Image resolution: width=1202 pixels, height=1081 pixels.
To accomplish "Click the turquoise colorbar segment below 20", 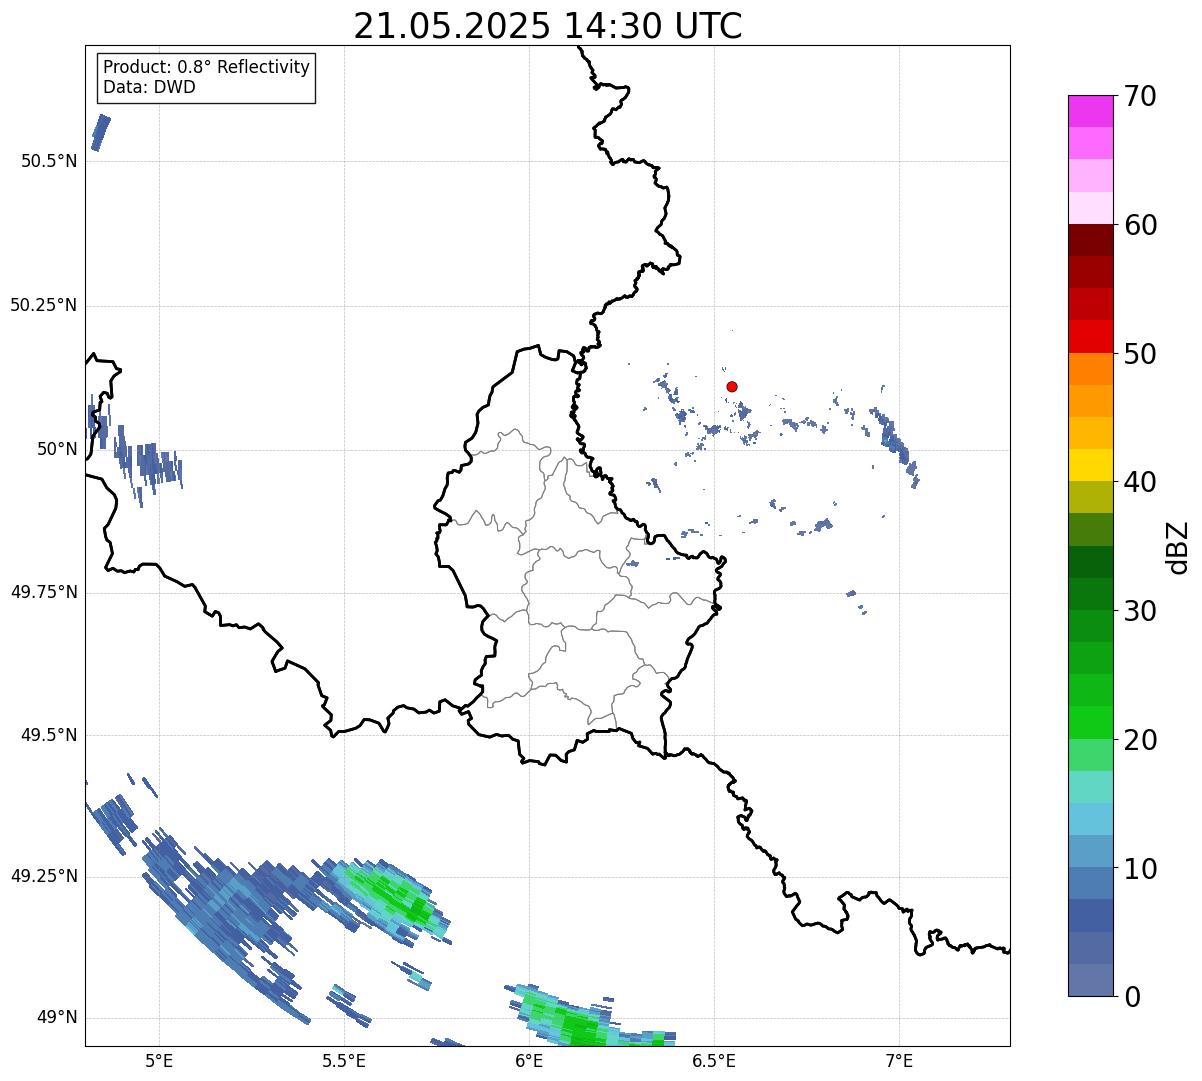I will [x=1090, y=787].
